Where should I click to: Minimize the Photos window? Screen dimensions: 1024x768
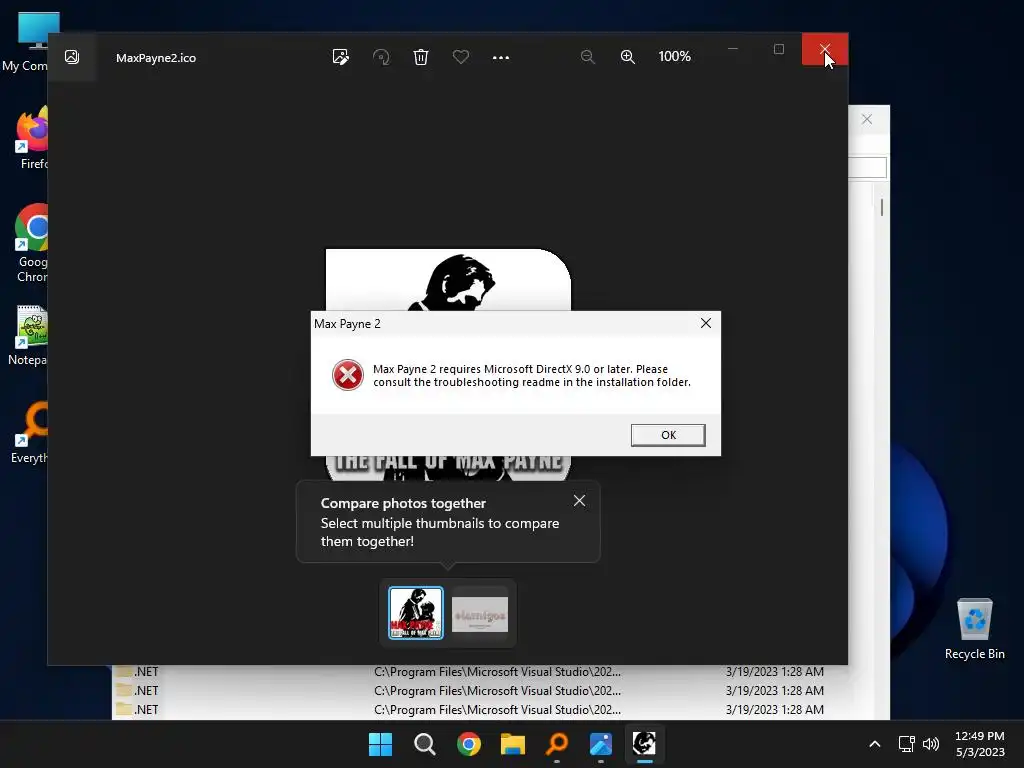(733, 49)
